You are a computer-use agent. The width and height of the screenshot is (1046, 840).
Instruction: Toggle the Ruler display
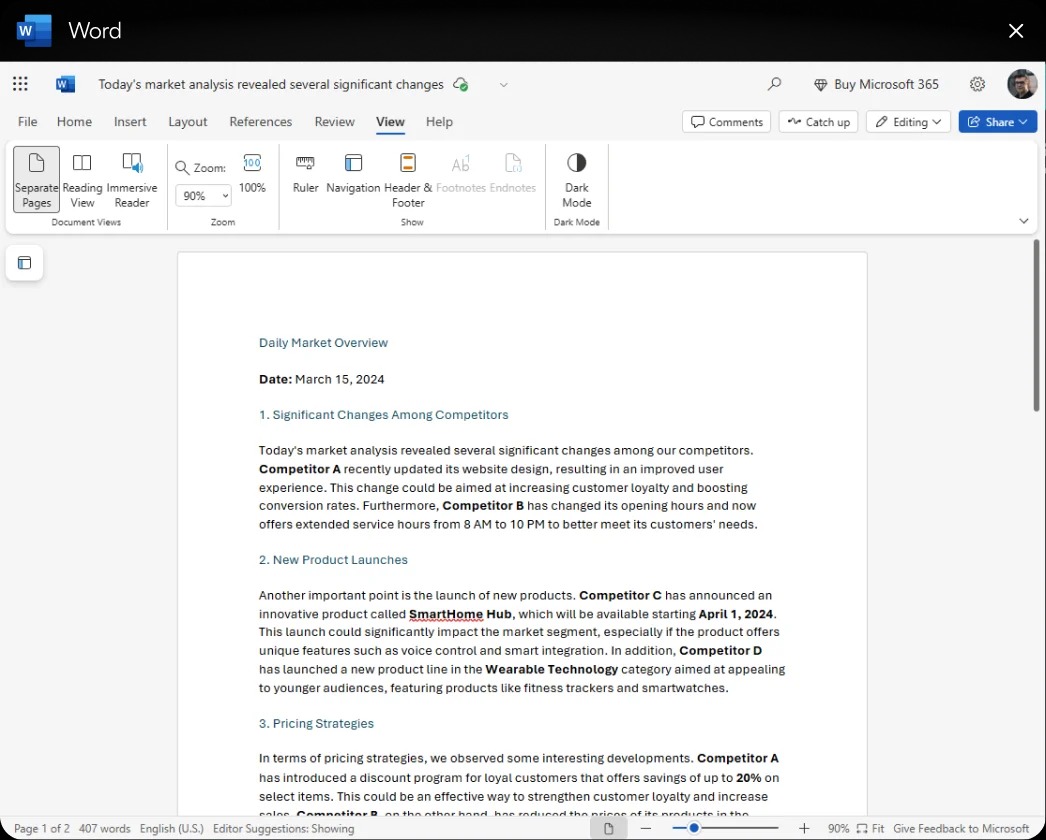coord(306,173)
